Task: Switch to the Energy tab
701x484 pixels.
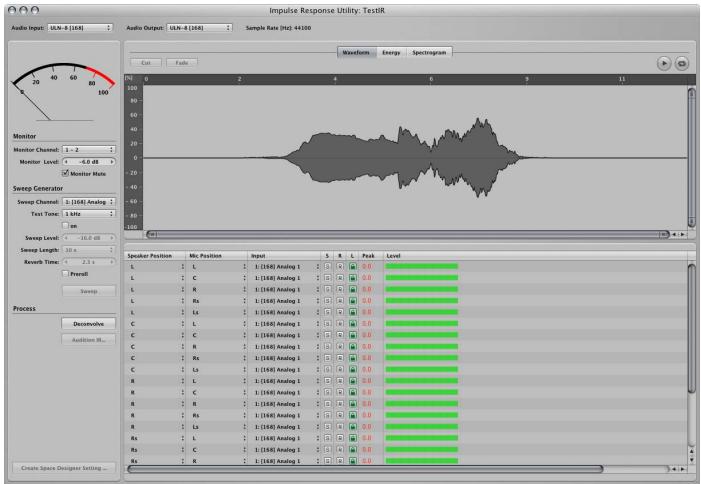Action: pos(391,53)
